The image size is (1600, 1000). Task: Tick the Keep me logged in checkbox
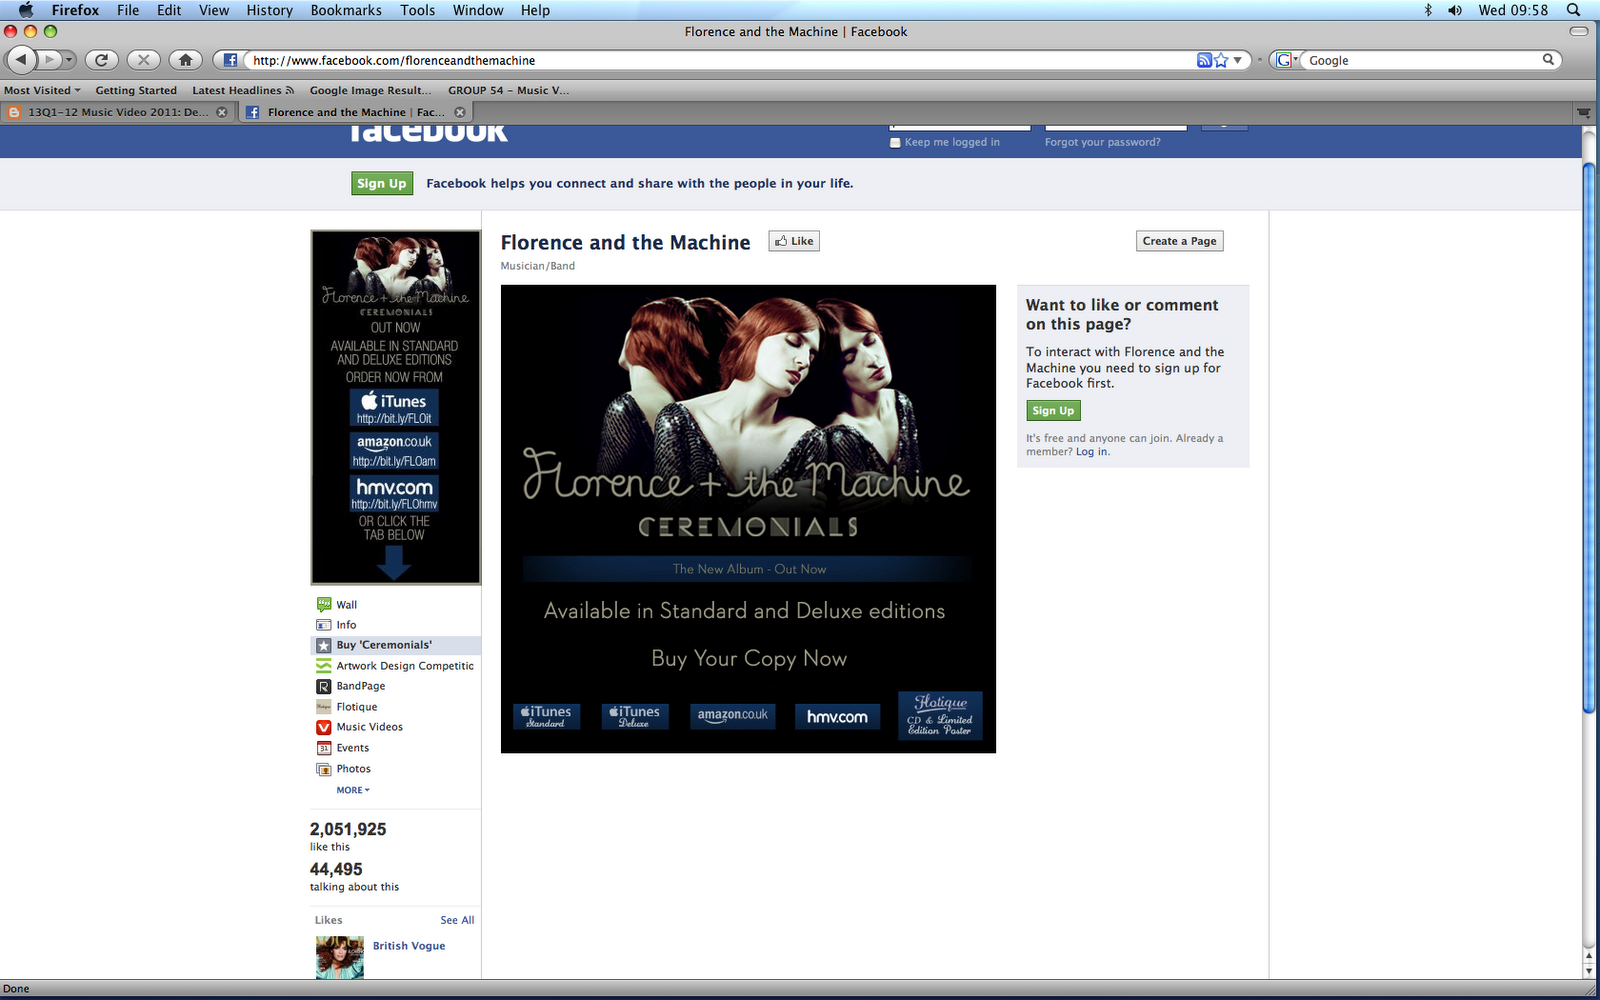pyautogui.click(x=895, y=142)
